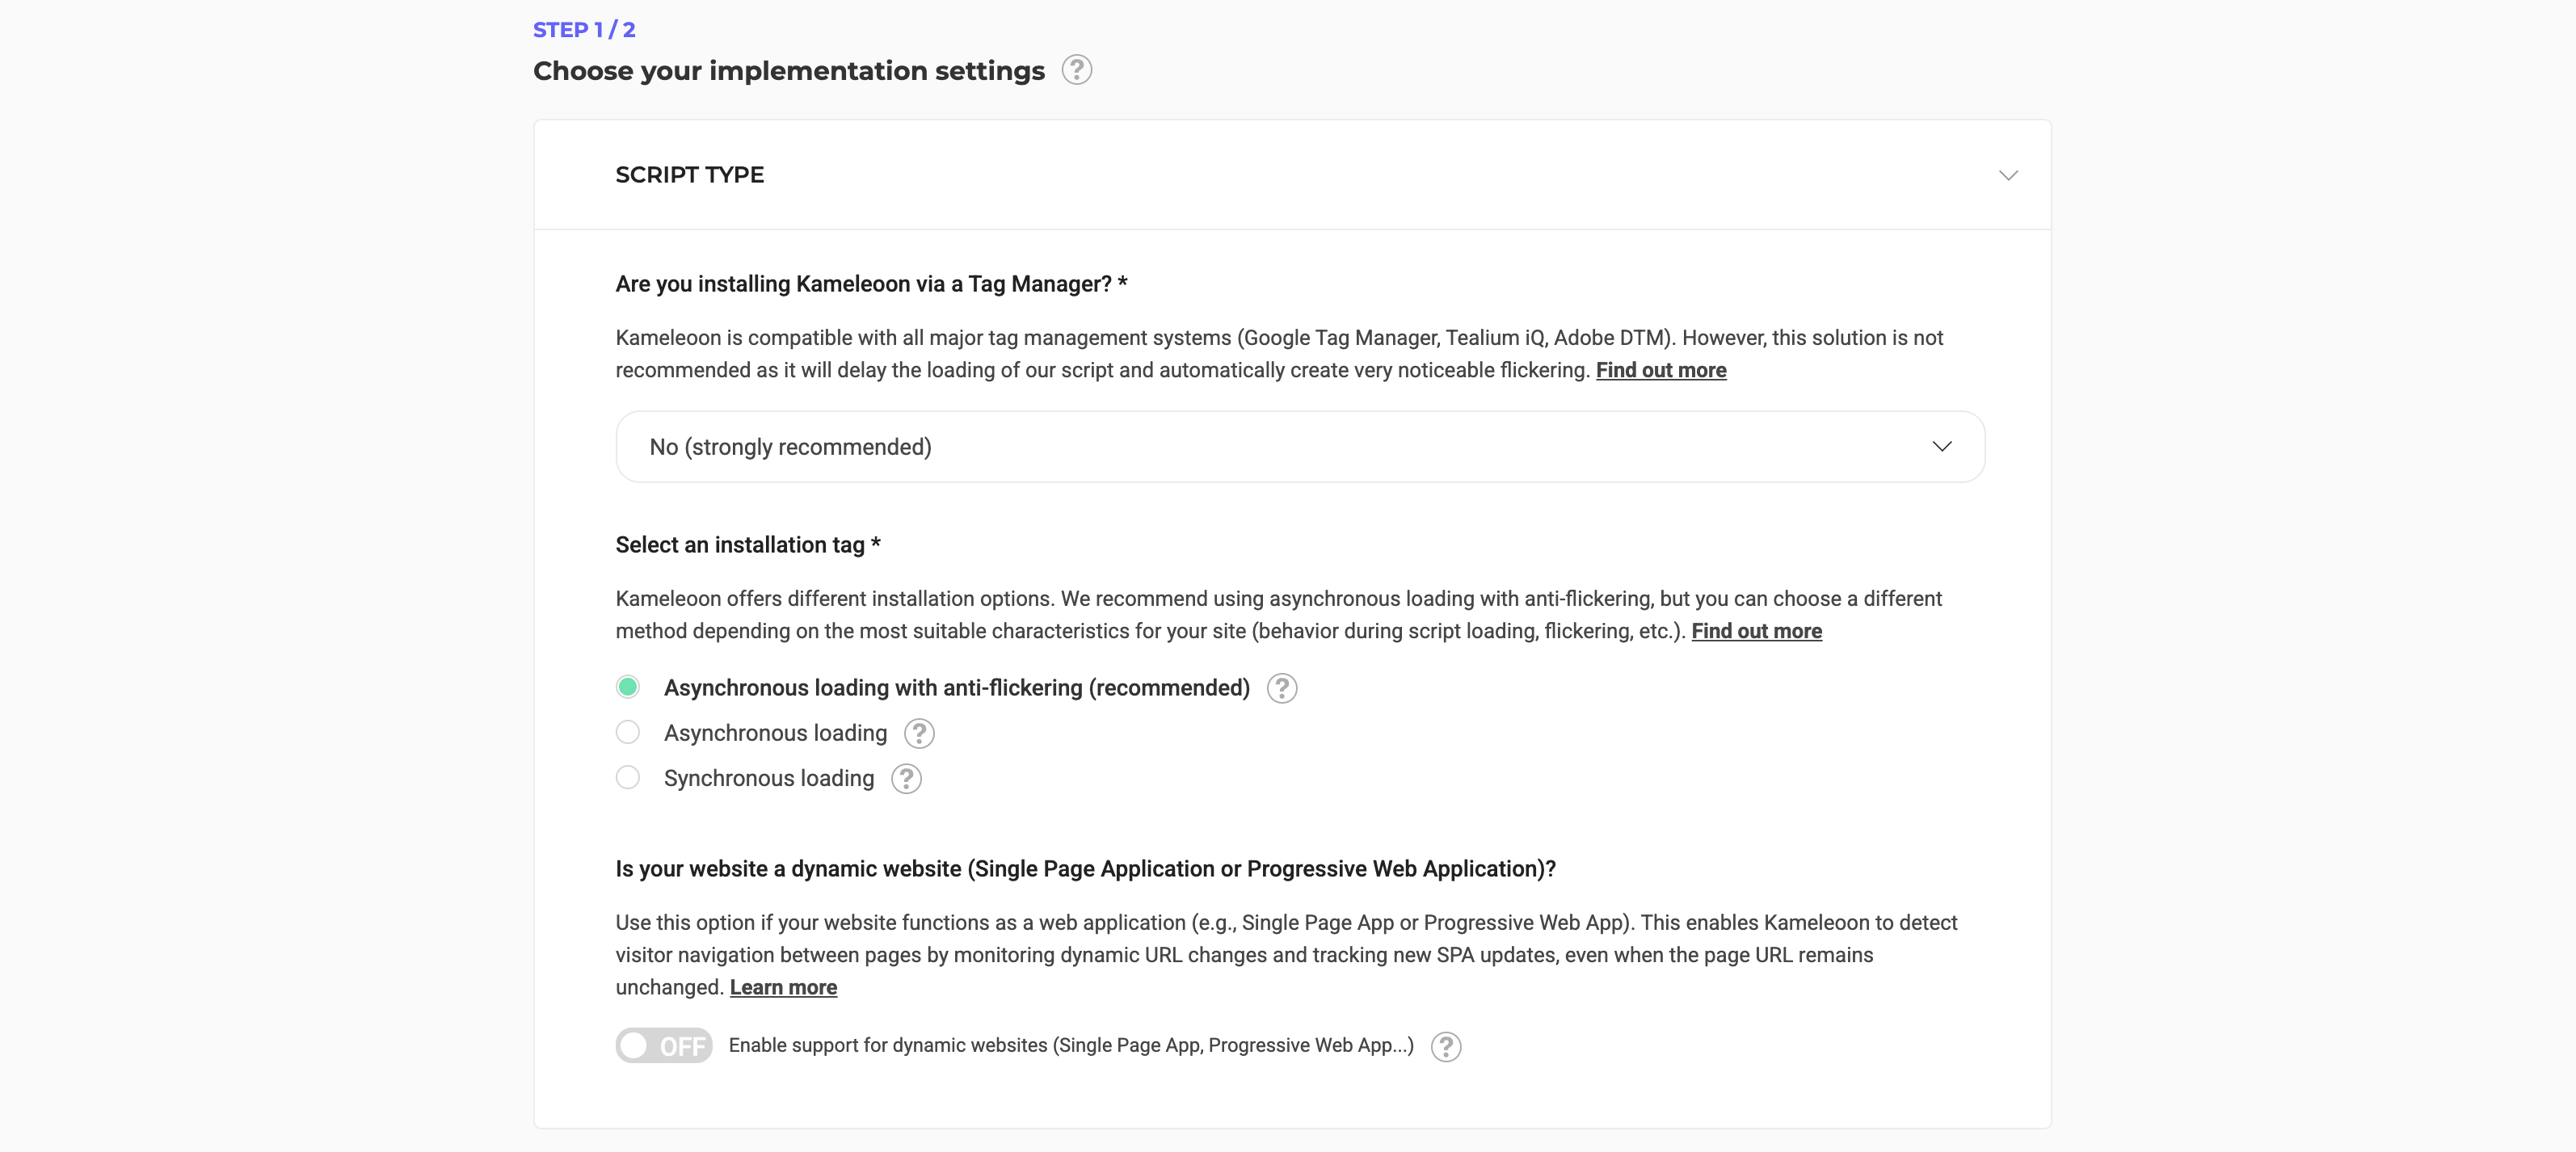Click the Select an installation tag heading
Screen dimensions: 2576x1152
[x=747, y=545]
